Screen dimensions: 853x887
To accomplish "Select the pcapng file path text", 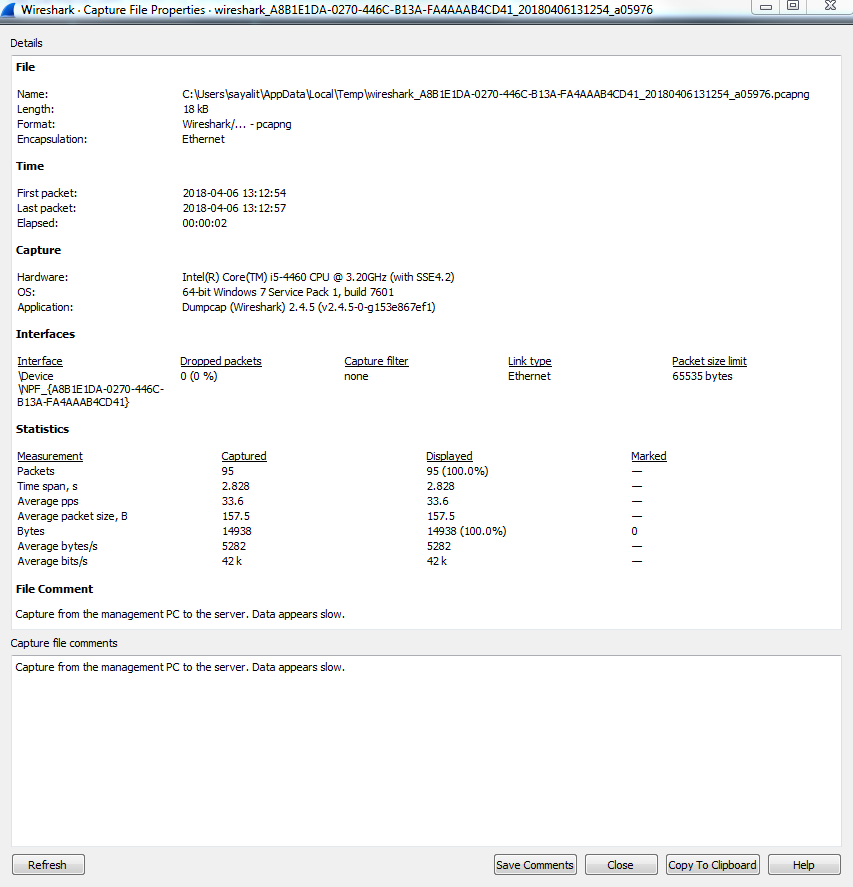I will pyautogui.click(x=496, y=94).
